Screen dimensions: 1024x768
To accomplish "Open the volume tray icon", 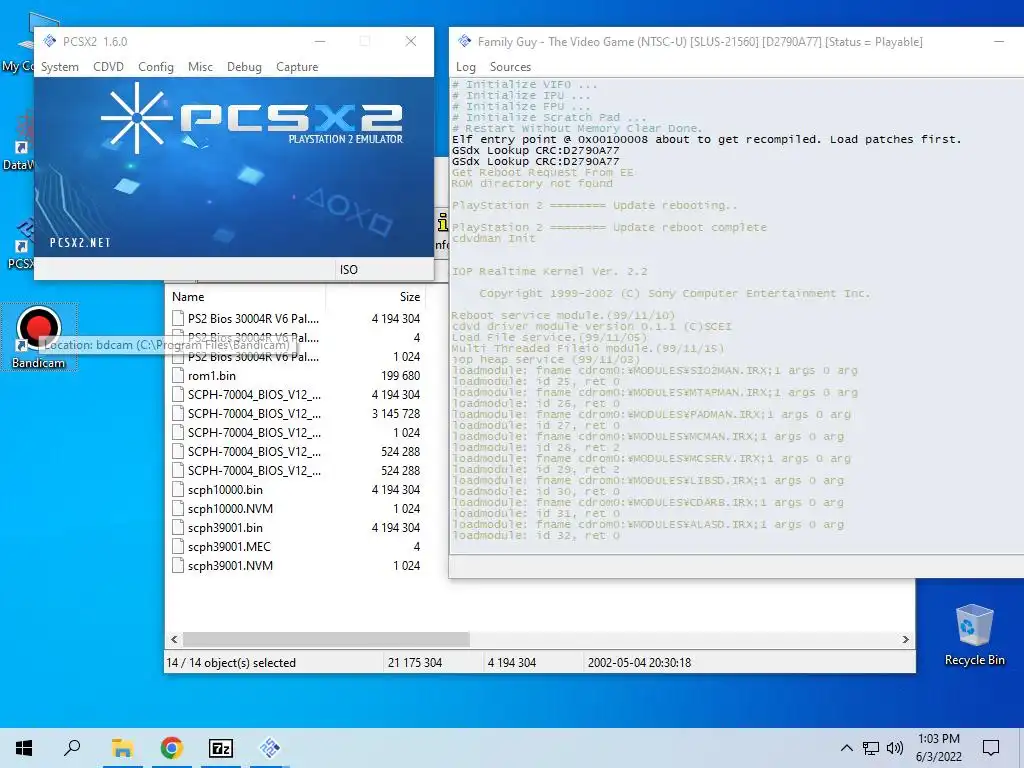I will (895, 748).
